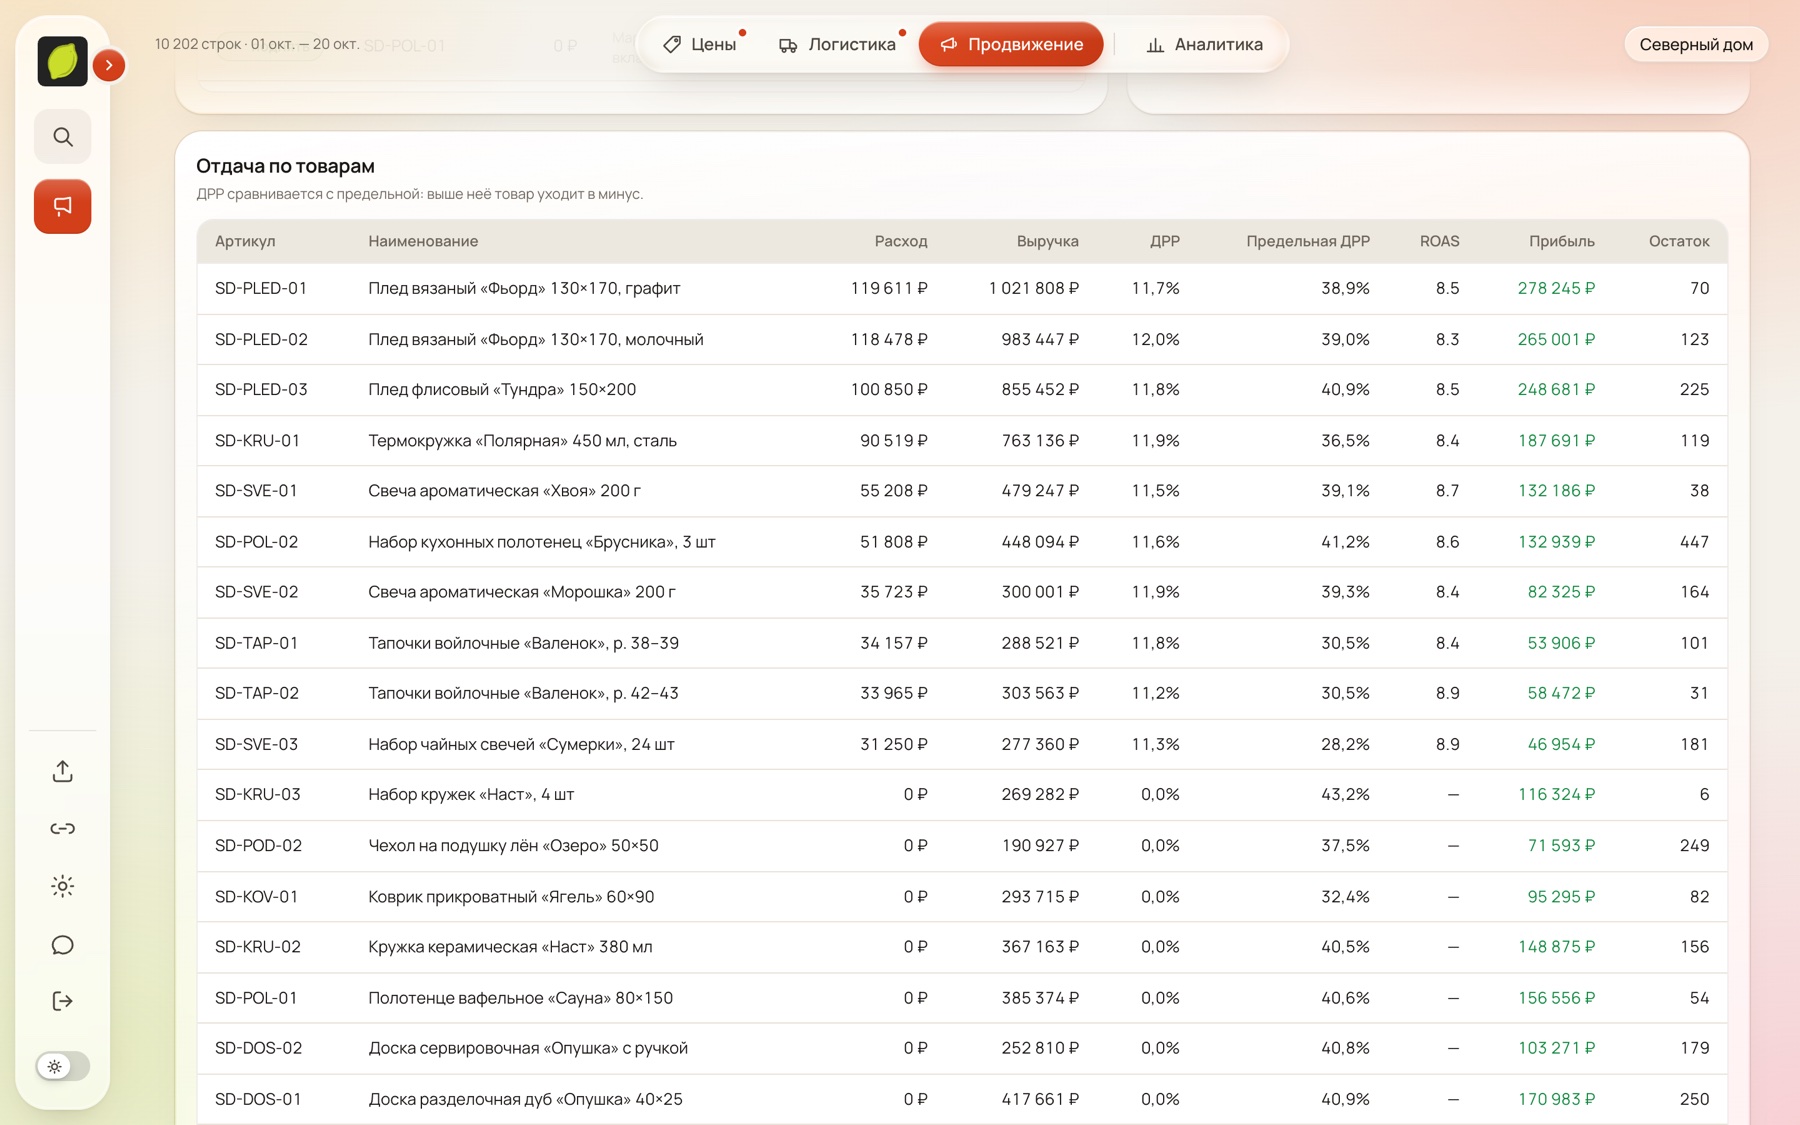The height and width of the screenshot is (1125, 1800).
Task: Click the bar chart icon on Аналитика tab
Action: [1155, 45]
